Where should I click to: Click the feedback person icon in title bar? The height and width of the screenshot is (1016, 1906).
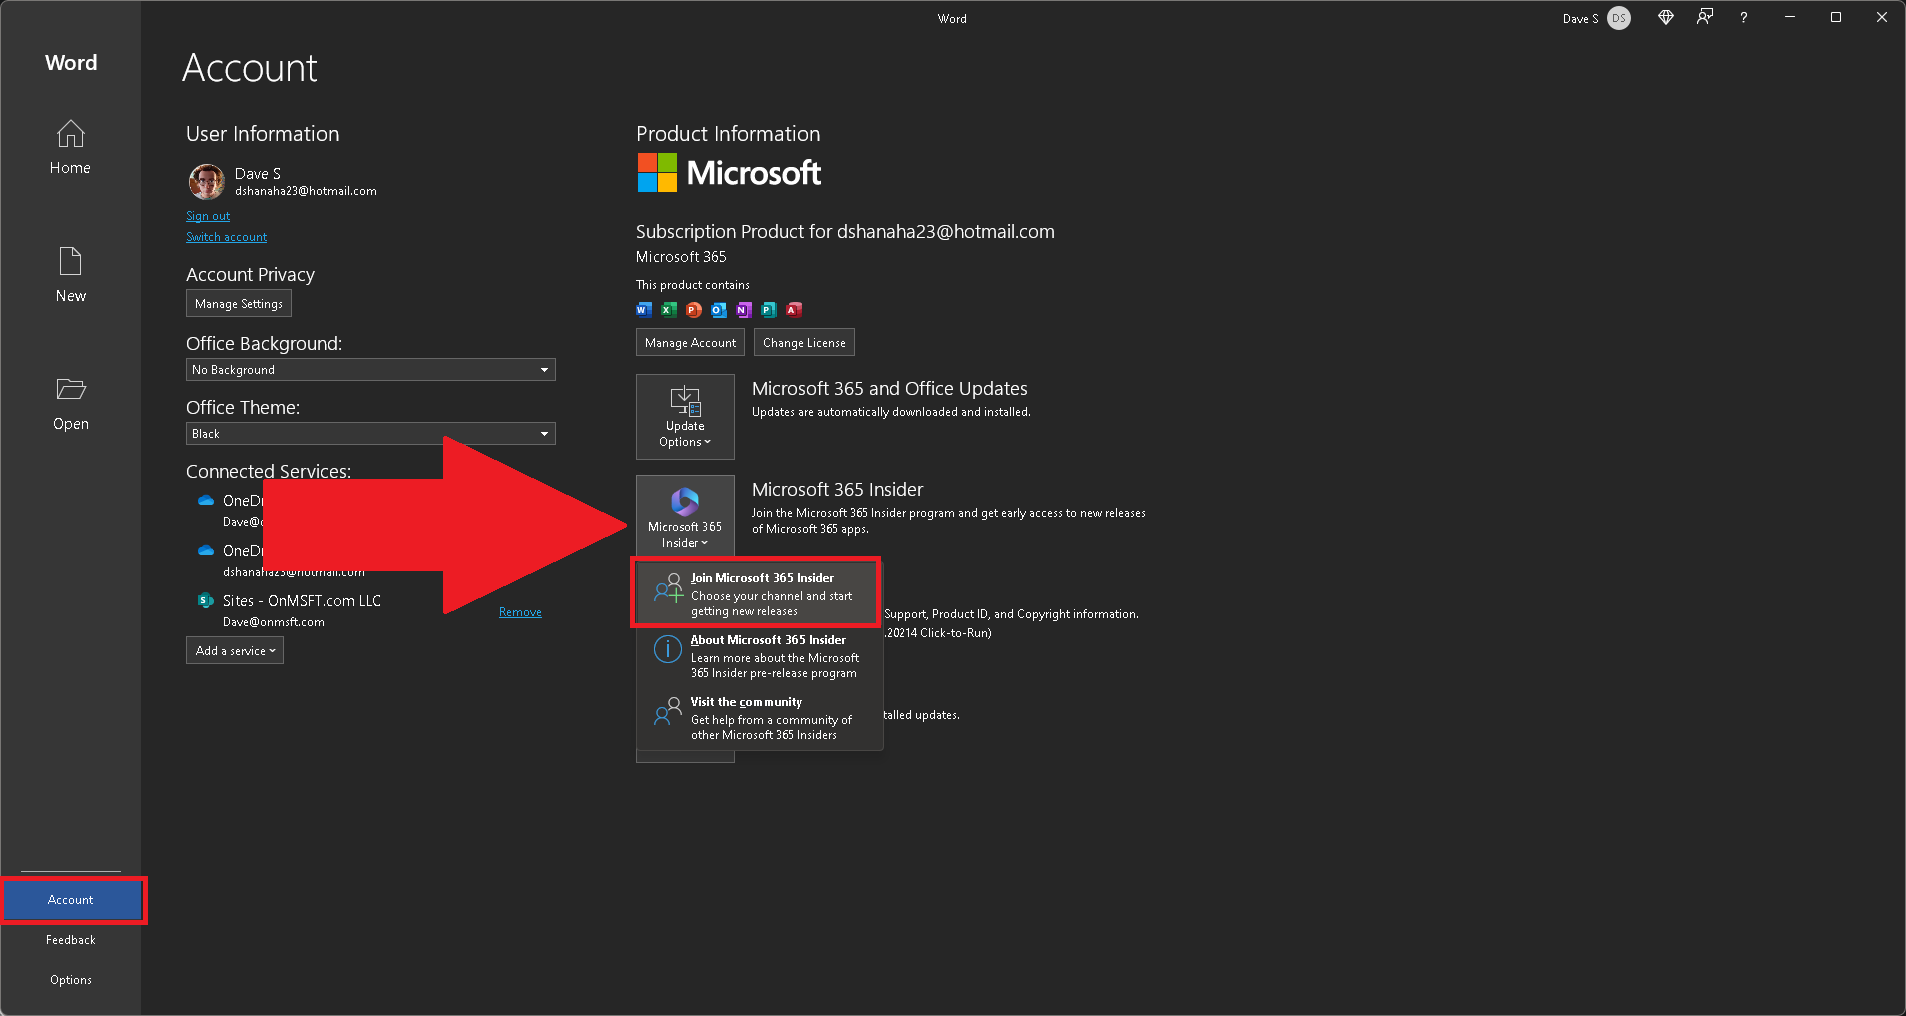coord(1705,17)
